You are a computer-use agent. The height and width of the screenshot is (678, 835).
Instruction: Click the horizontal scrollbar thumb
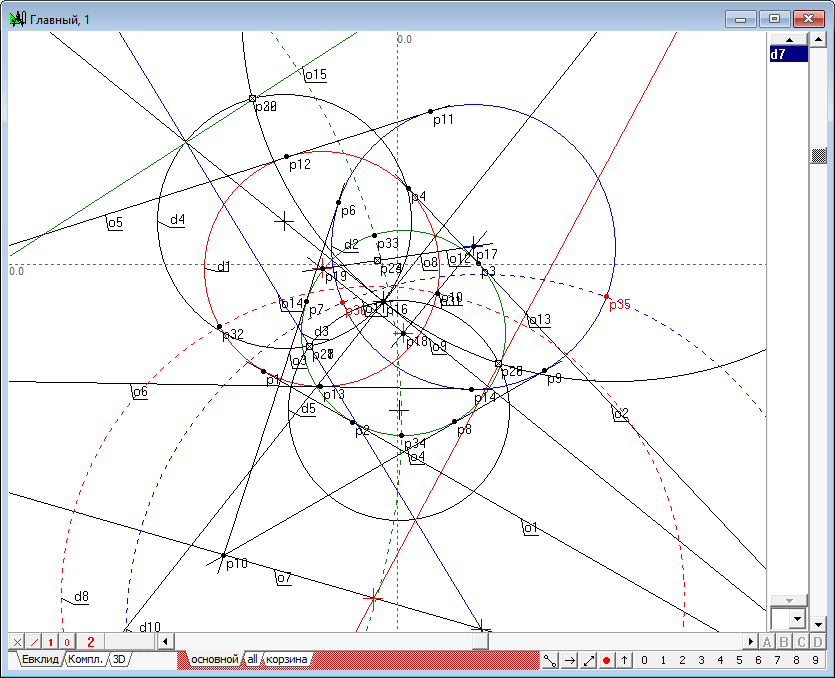(x=480, y=642)
